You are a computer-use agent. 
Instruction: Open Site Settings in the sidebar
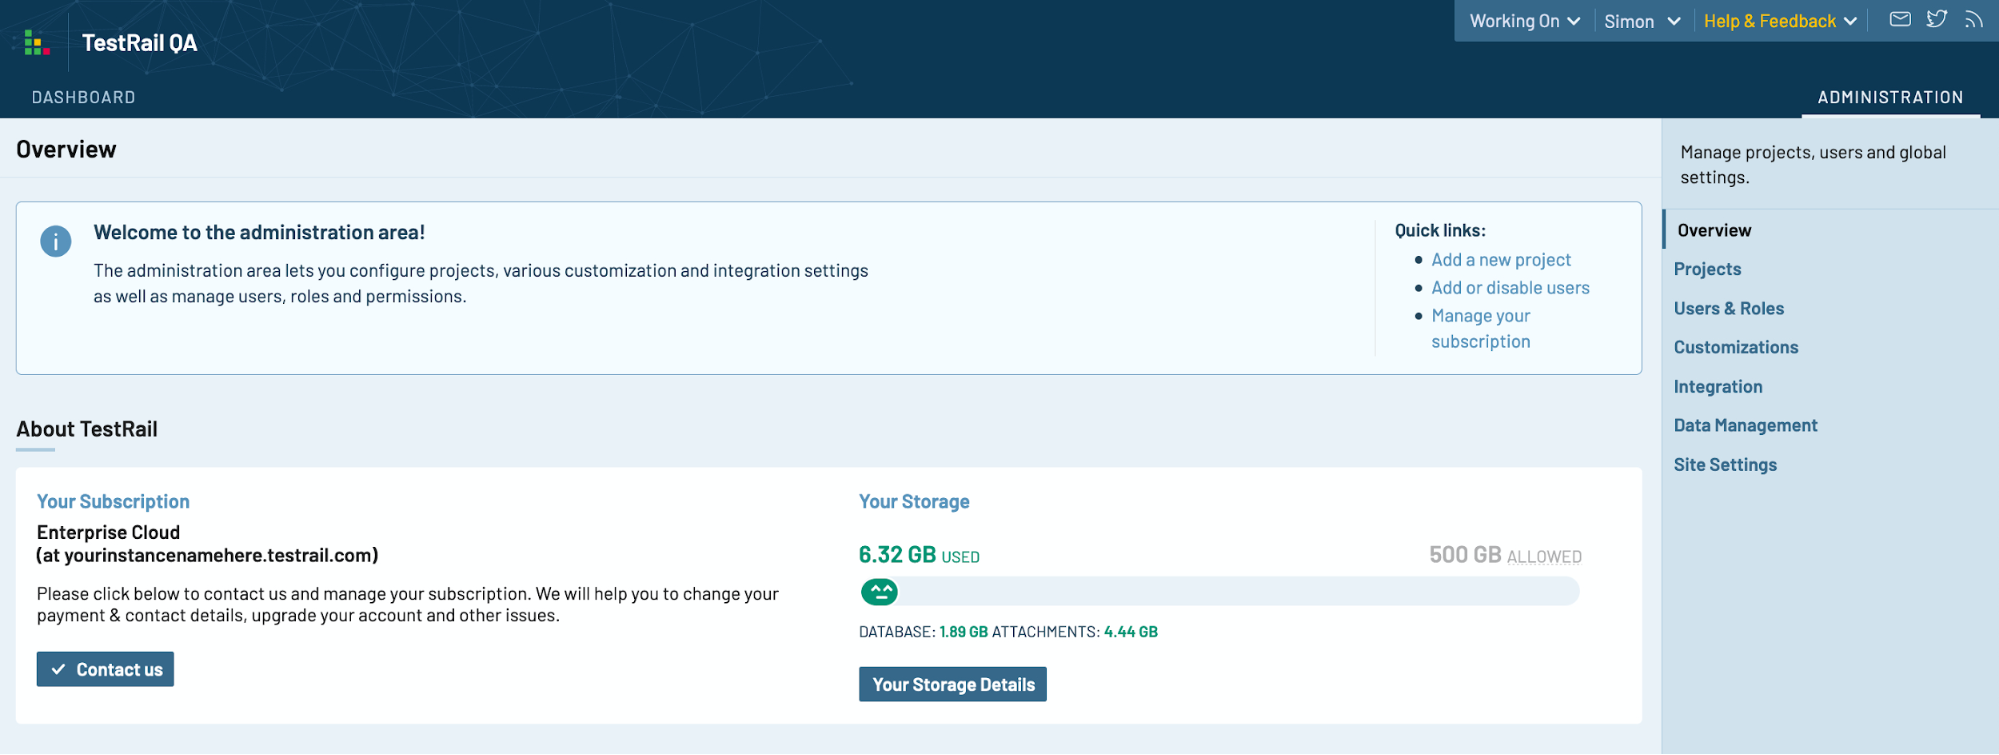tap(1725, 464)
